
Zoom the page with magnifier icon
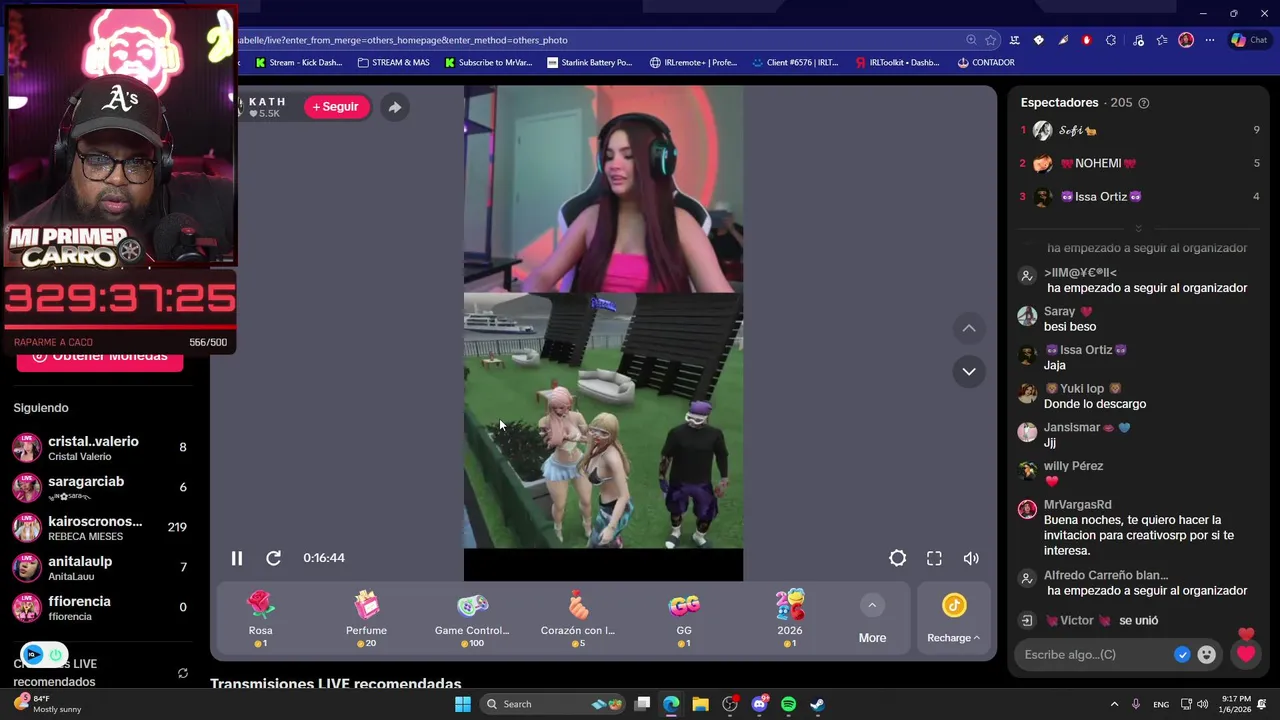point(971,40)
